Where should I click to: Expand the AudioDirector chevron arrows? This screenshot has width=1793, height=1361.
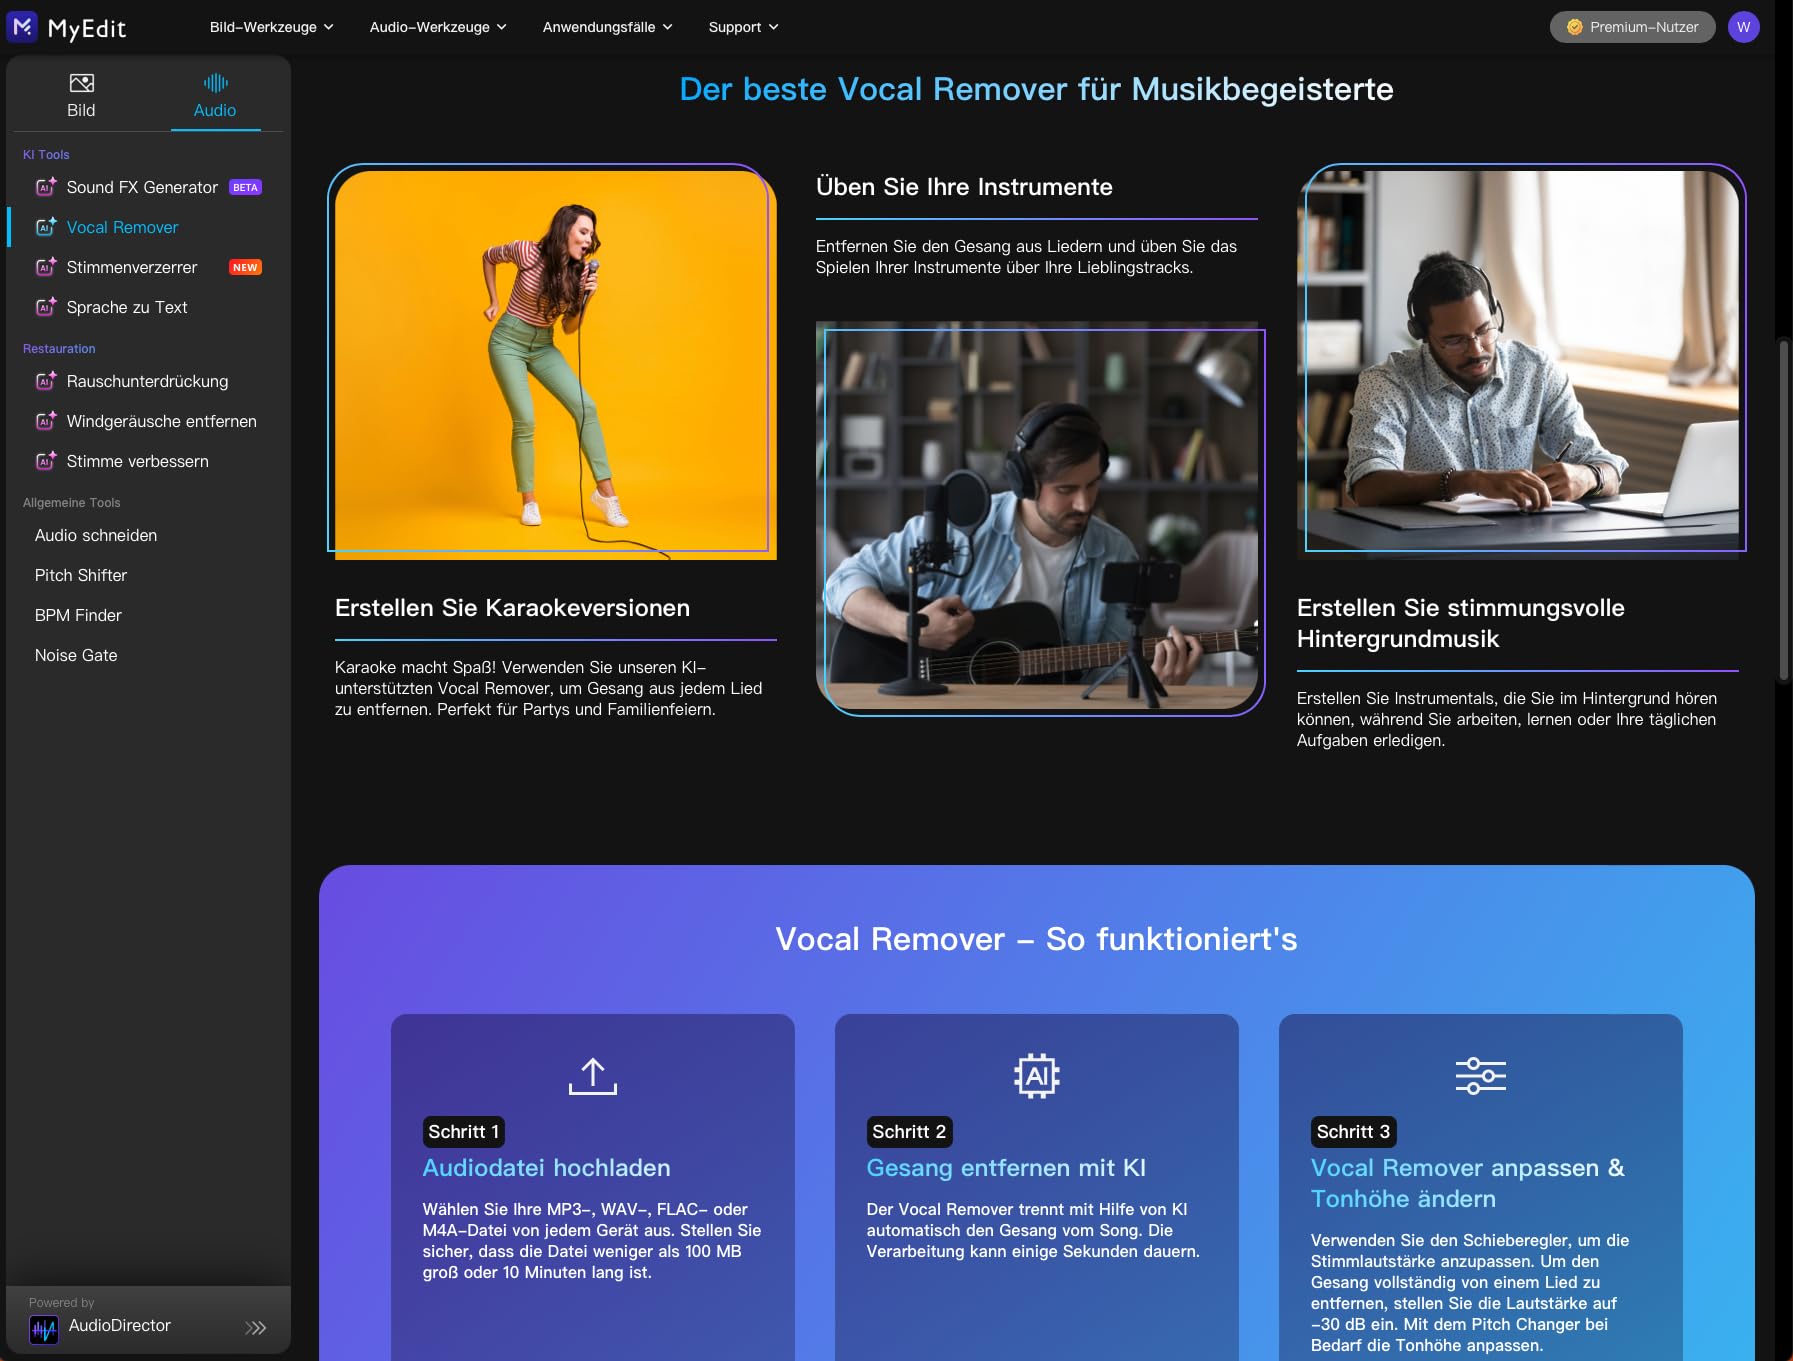[x=256, y=1328]
